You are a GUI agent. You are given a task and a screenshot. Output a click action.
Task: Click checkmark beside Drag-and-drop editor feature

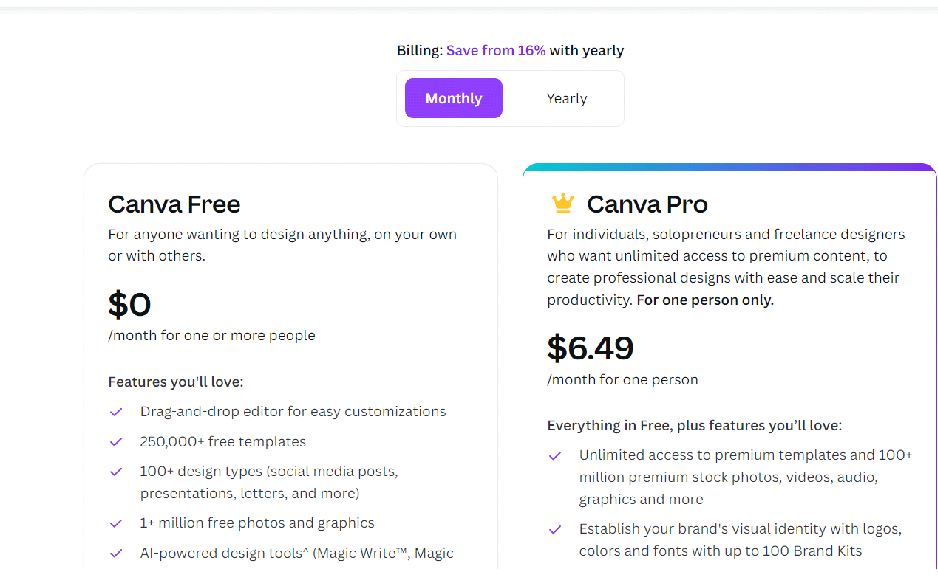(x=117, y=411)
